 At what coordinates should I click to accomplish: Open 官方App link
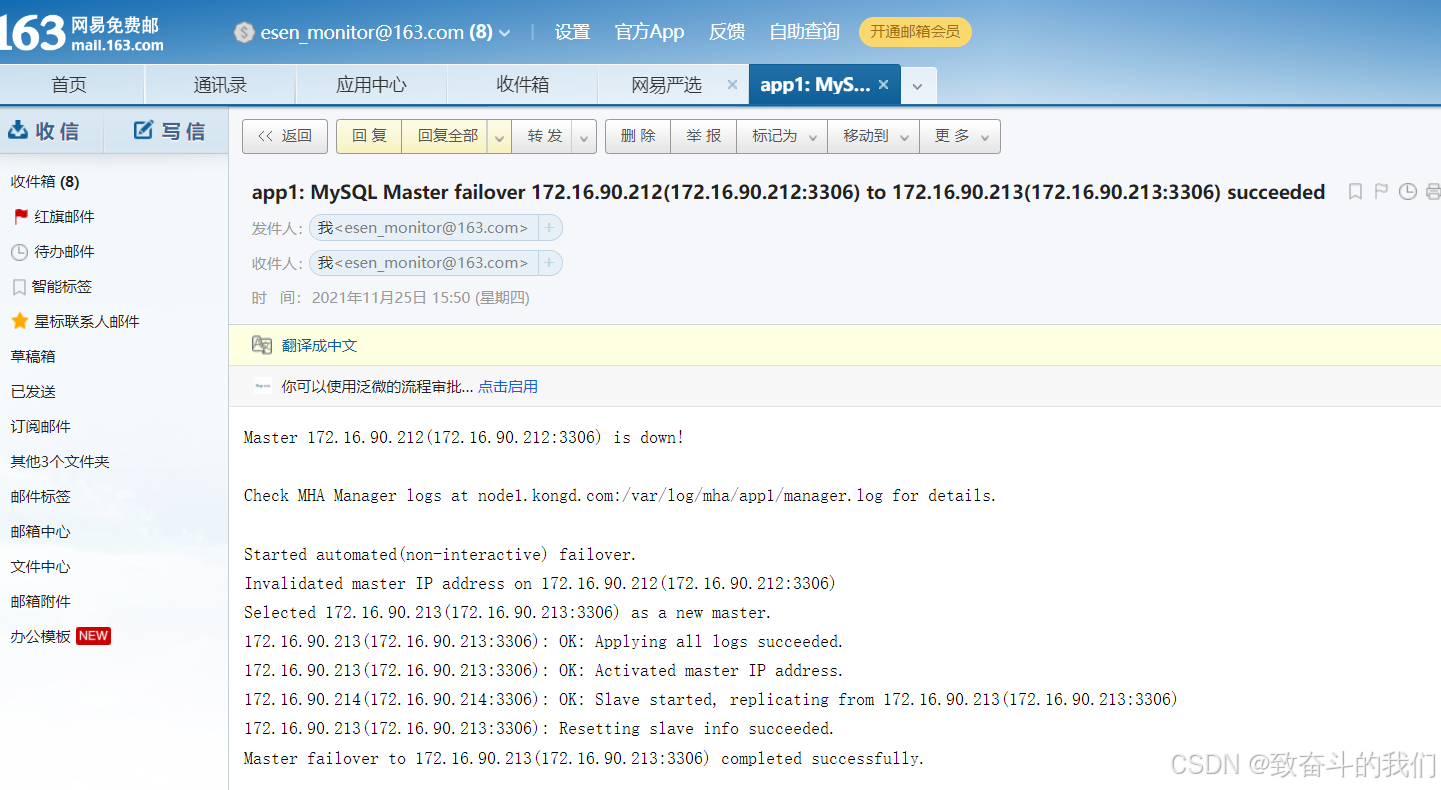649,32
